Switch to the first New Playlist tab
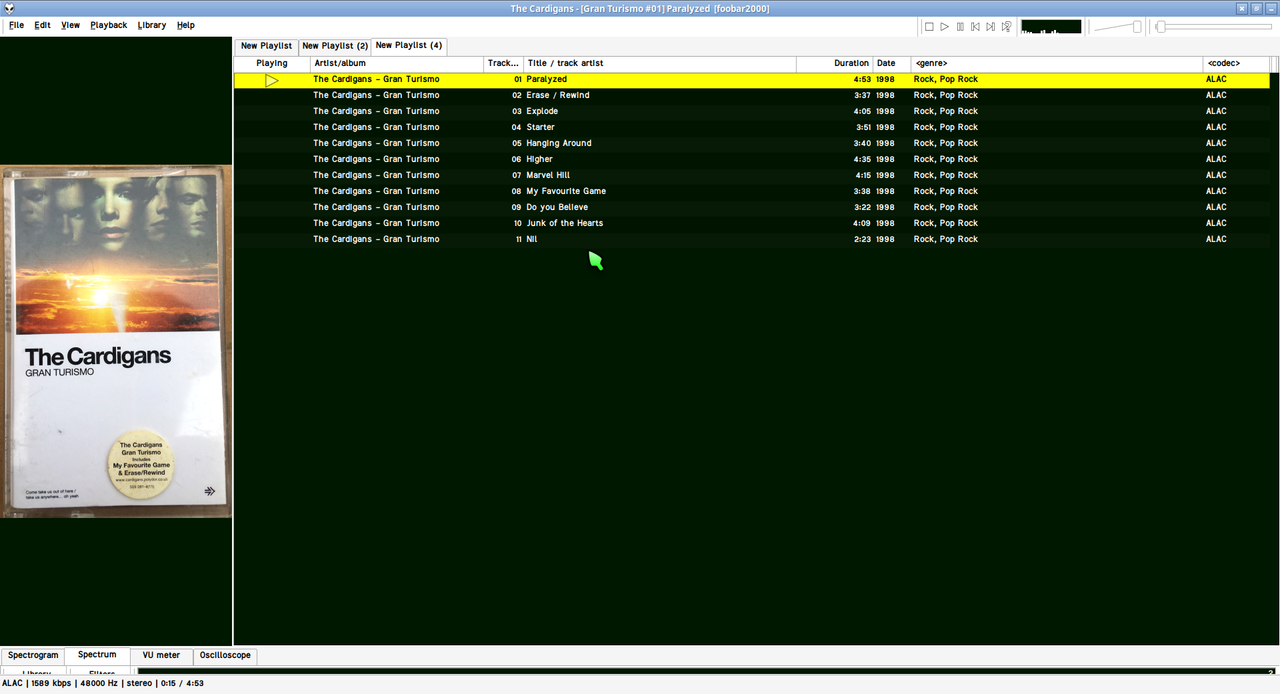The width and height of the screenshot is (1280, 694). tap(266, 46)
